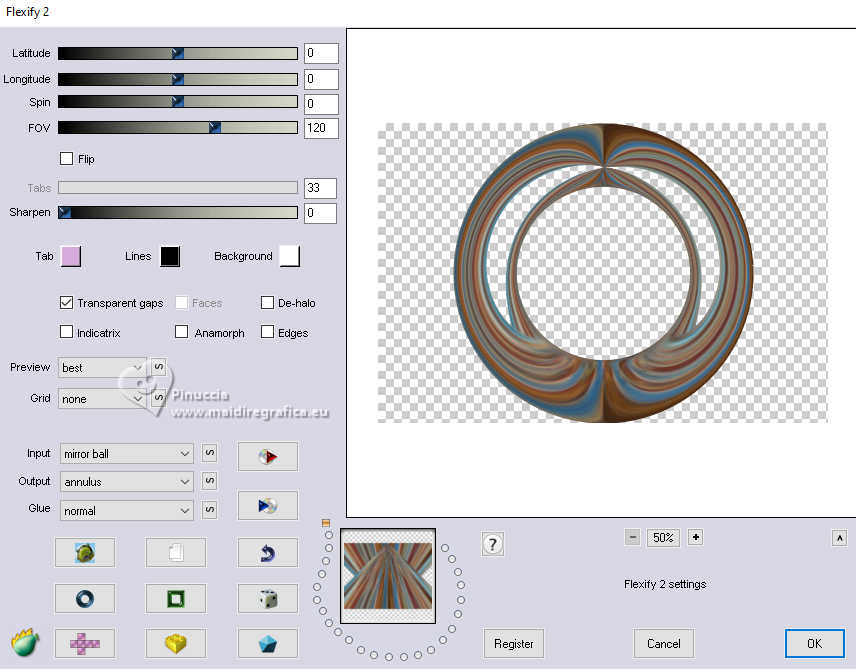Screen dimensions: 856x669
Task: Open the Background color swatch
Action: [x=289, y=256]
